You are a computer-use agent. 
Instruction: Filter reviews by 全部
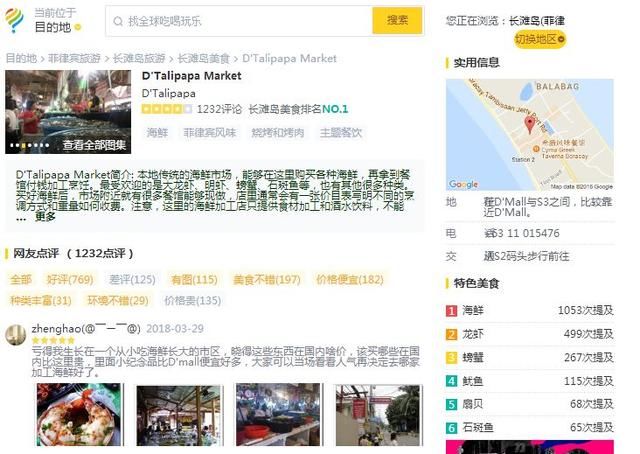tap(21, 280)
